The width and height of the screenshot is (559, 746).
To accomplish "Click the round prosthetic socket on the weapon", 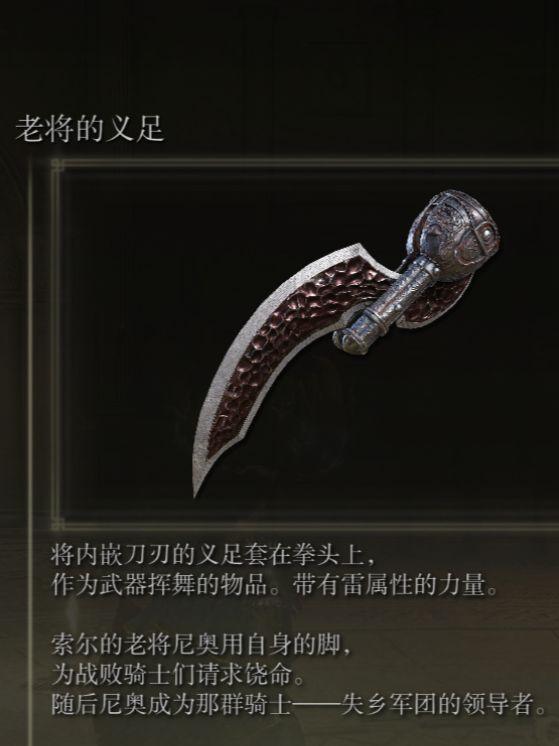I will (457, 227).
